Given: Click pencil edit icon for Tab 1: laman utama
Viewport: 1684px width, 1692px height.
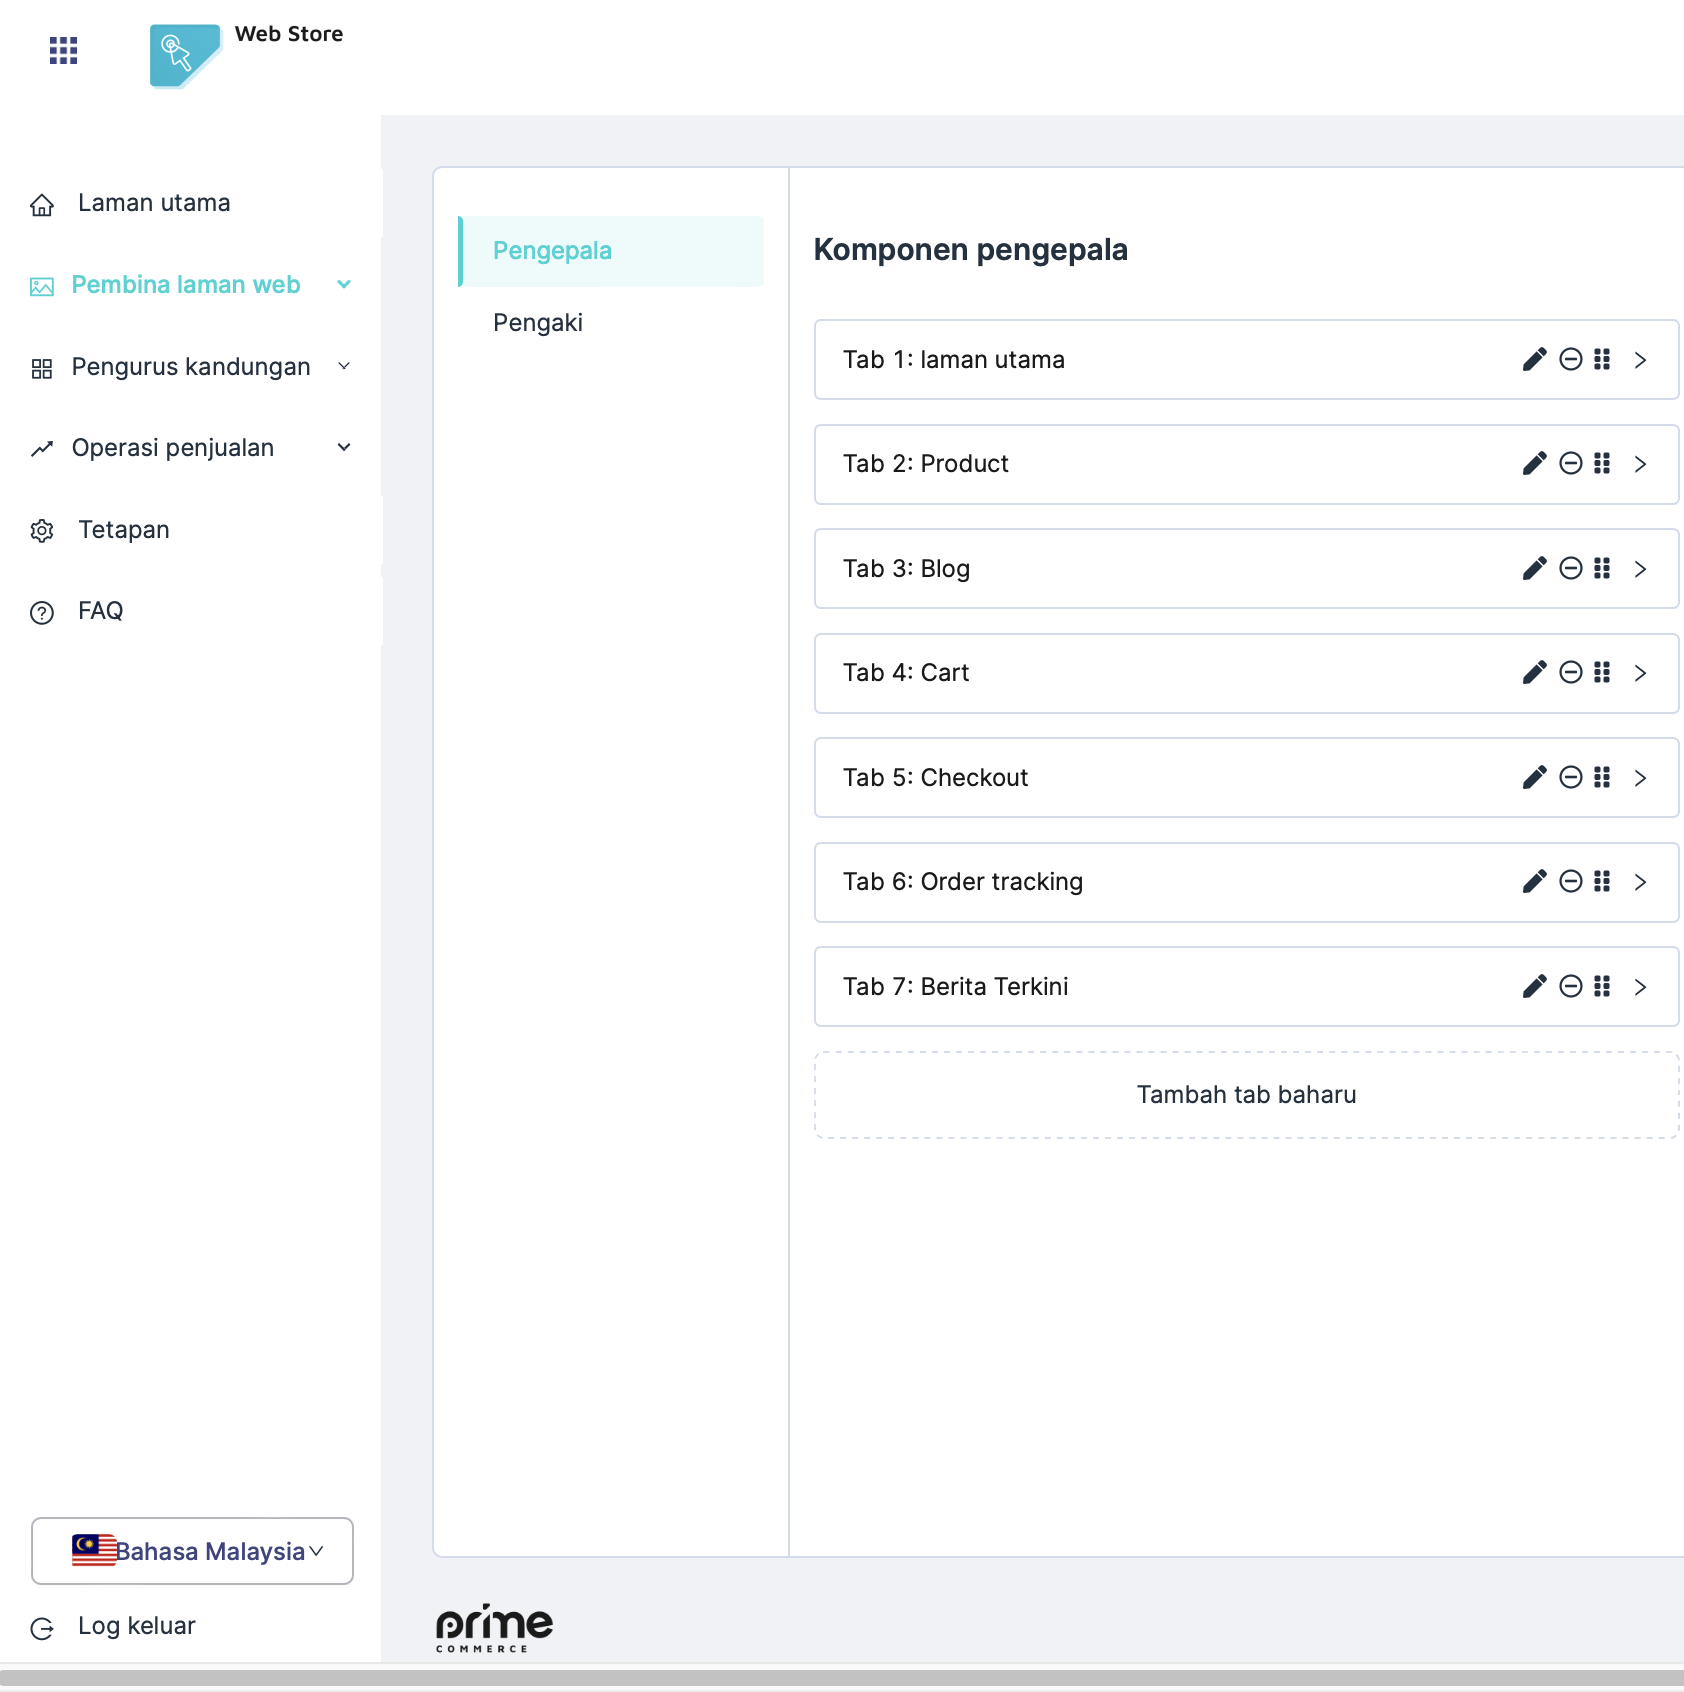Looking at the screenshot, I should (1534, 360).
